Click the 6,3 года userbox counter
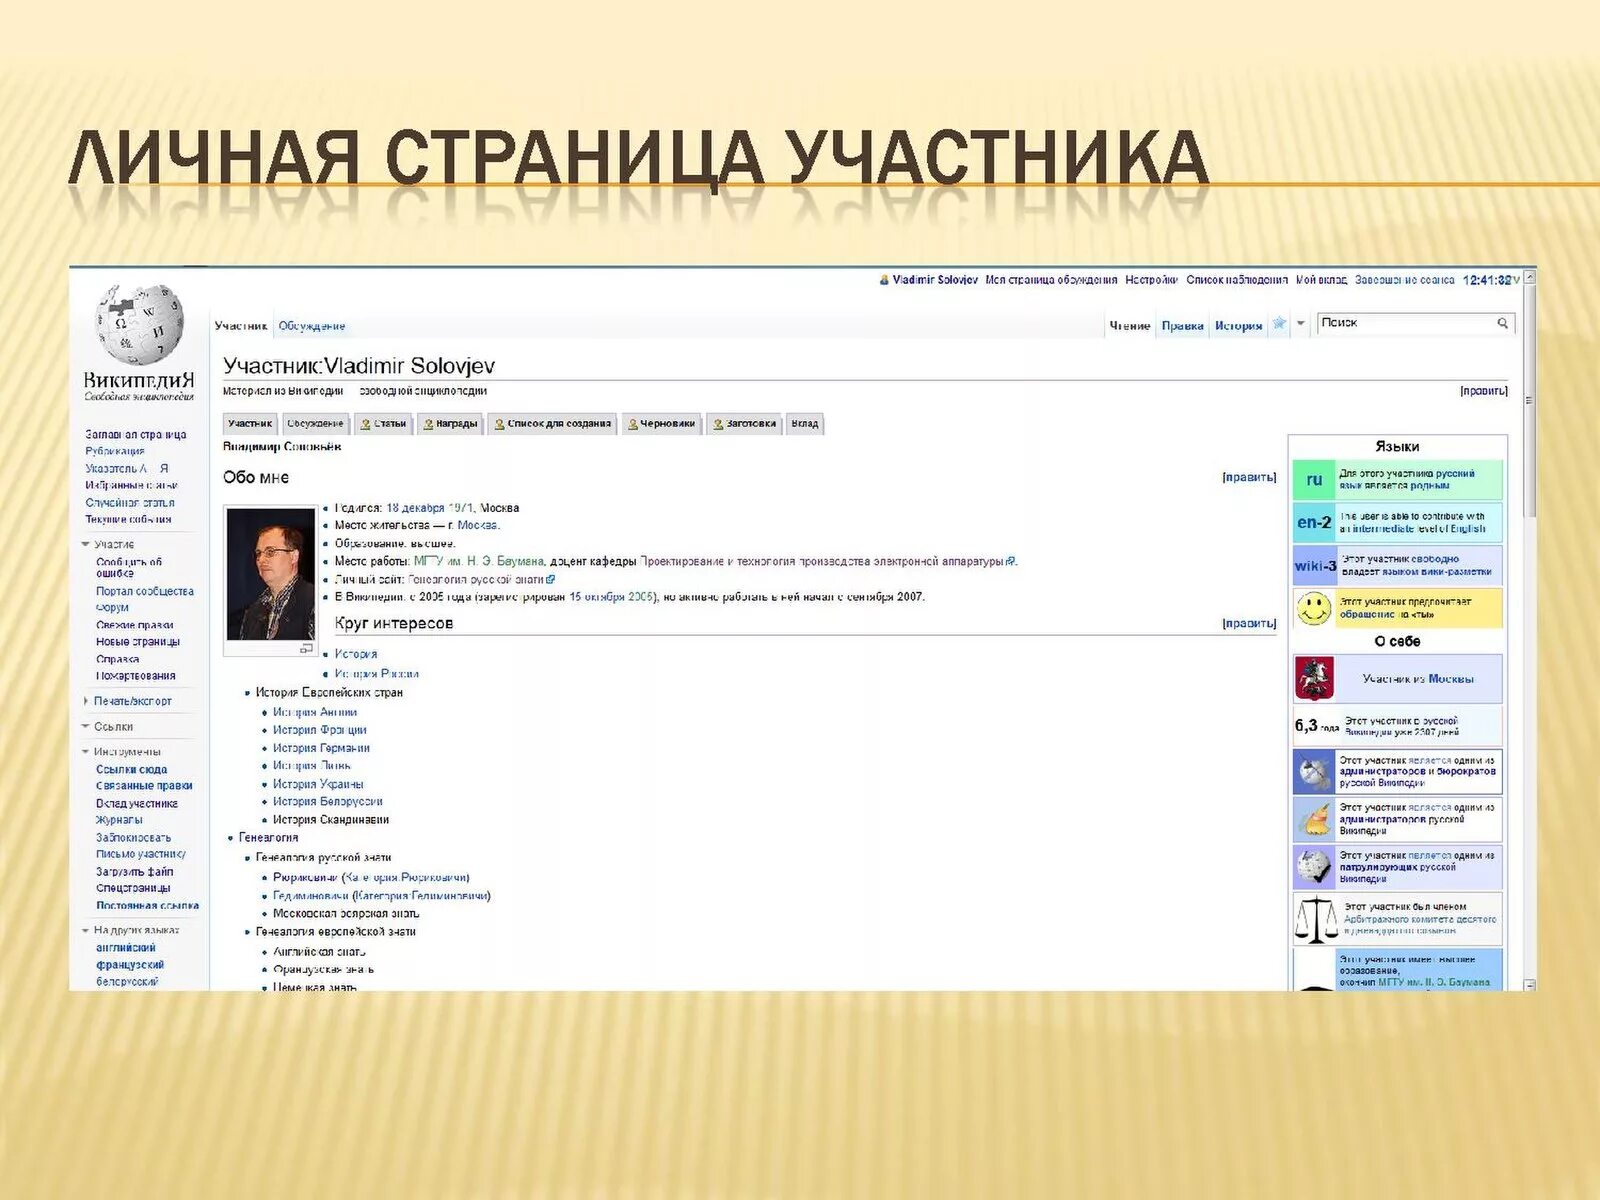The width and height of the screenshot is (1600, 1200). [x=1316, y=726]
